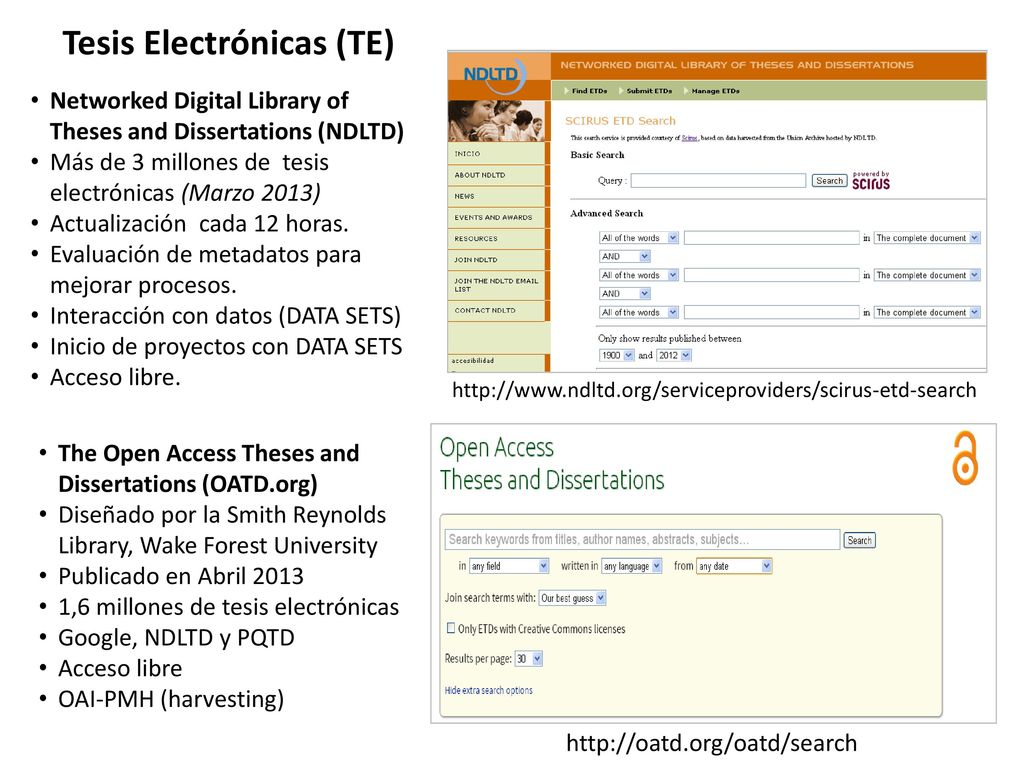Image resolution: width=1024 pixels, height=768 pixels.
Task: Click the SCIRUS ETD Search heading
Action: pos(620,121)
